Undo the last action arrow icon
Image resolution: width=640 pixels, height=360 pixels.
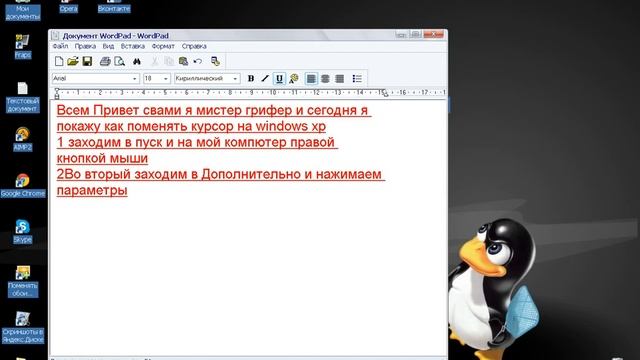198,61
